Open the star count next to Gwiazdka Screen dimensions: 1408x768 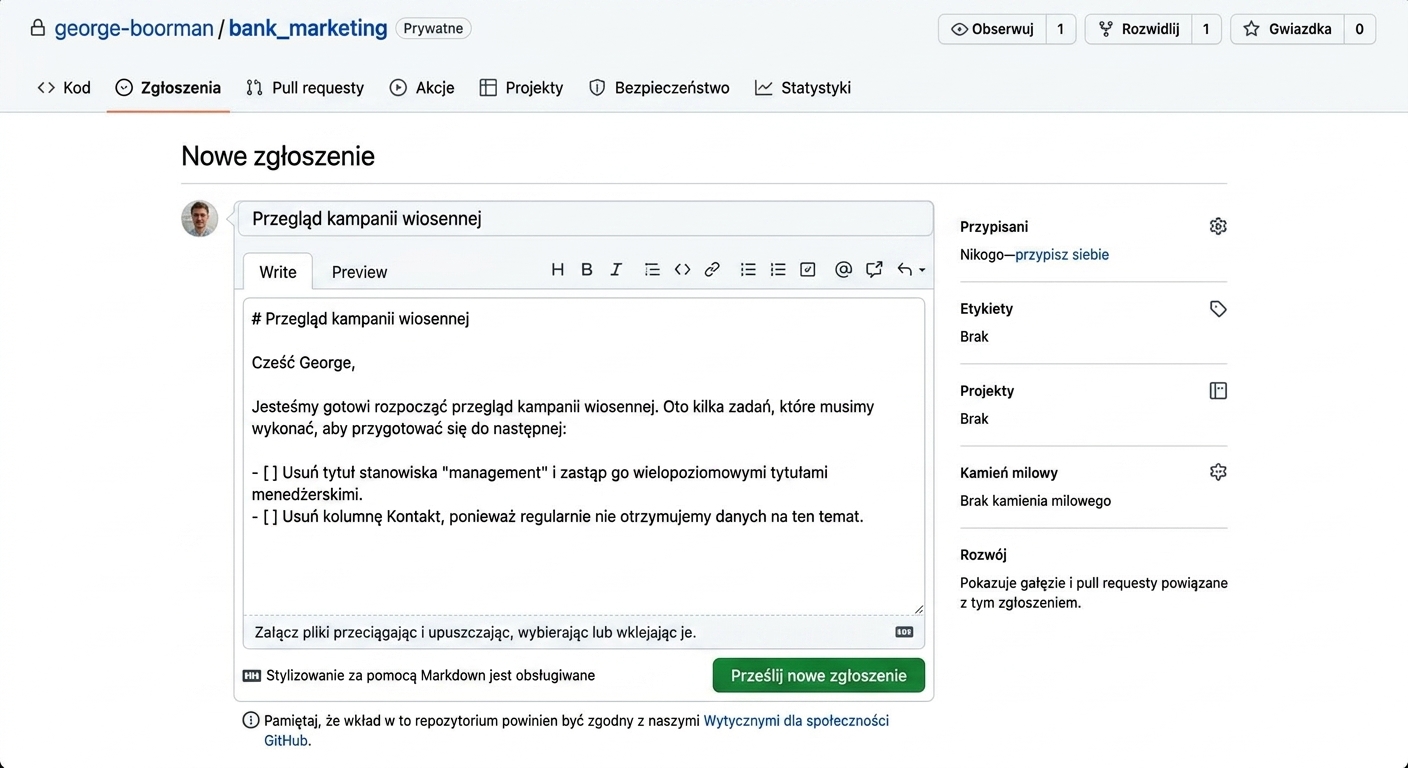pyautogui.click(x=1360, y=29)
